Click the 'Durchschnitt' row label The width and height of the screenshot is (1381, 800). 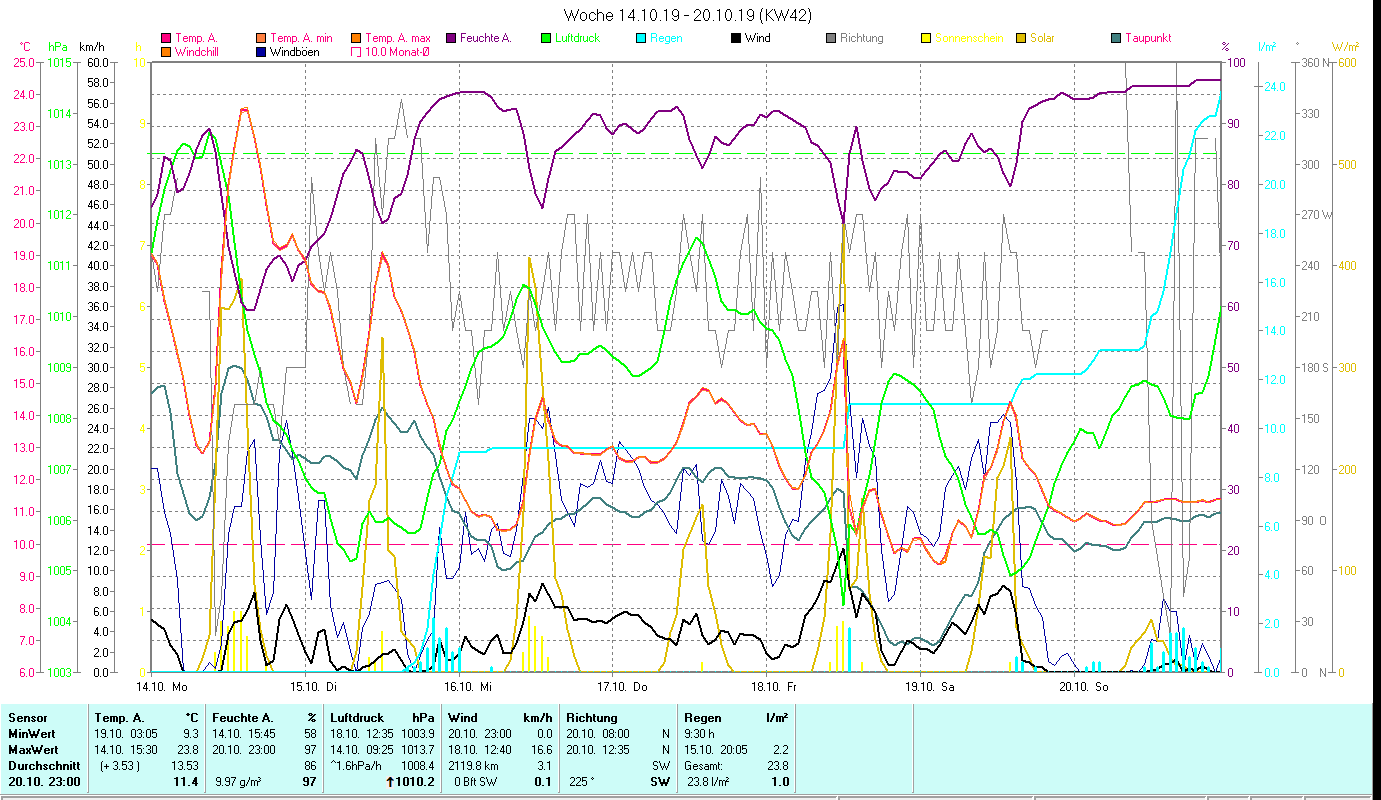[42, 765]
